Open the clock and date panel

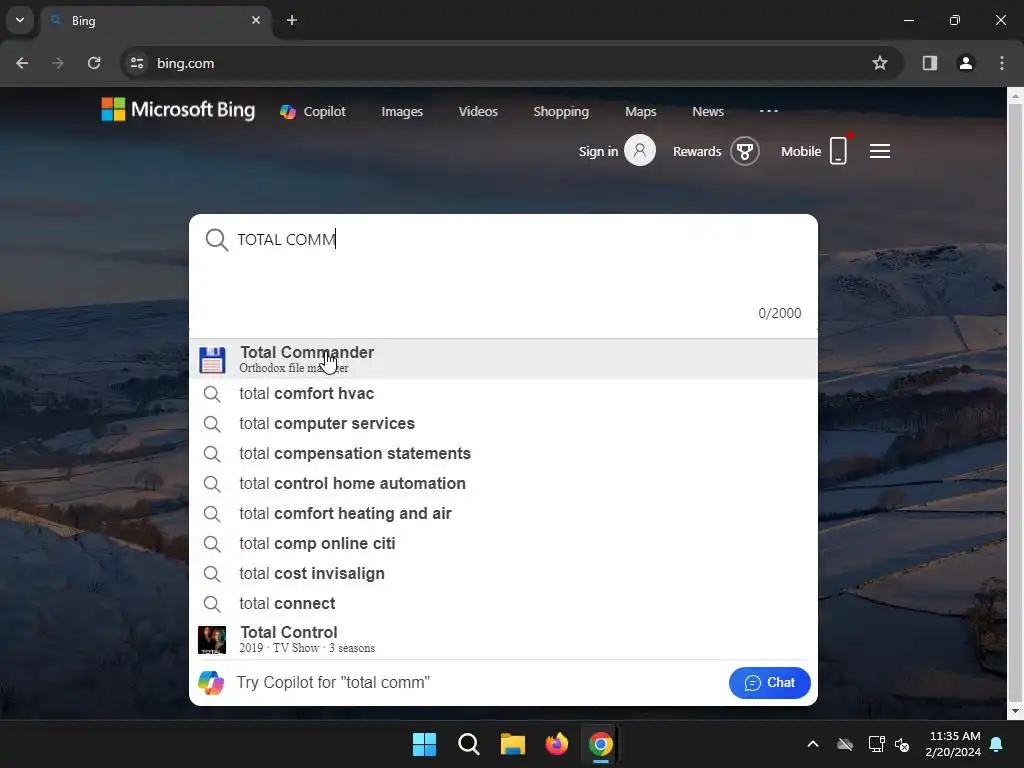coord(953,744)
